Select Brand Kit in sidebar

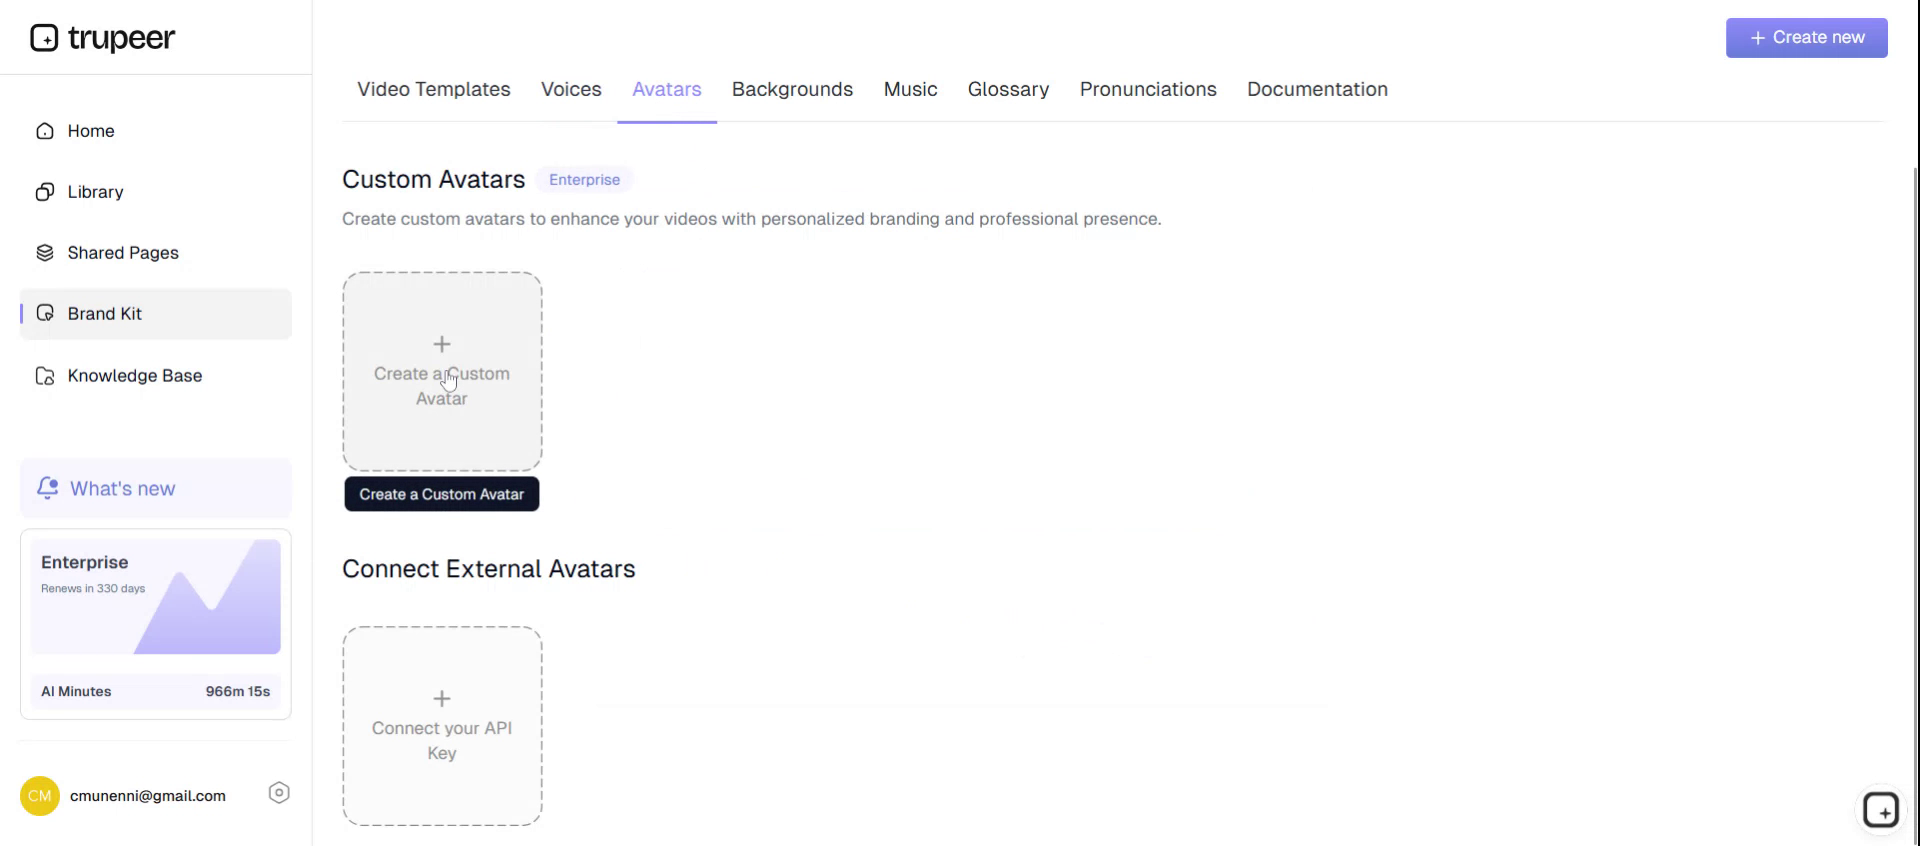click(156, 314)
